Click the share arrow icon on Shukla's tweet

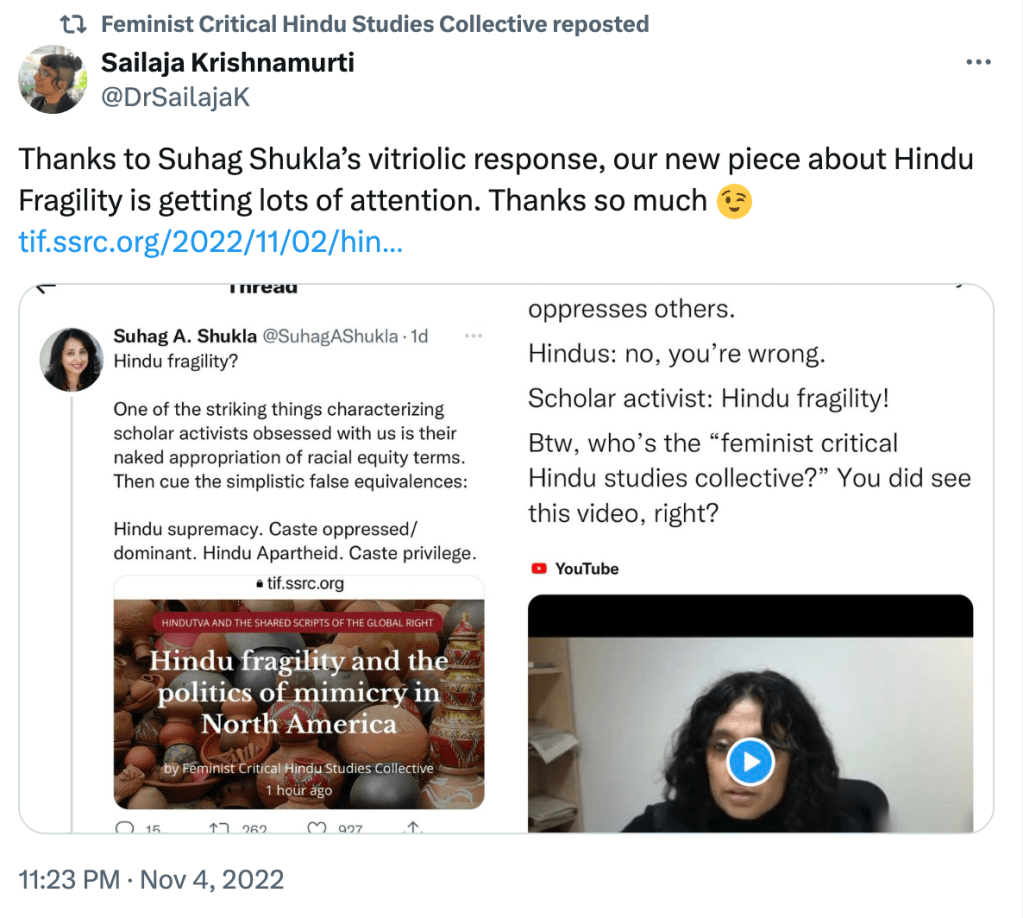click(412, 827)
